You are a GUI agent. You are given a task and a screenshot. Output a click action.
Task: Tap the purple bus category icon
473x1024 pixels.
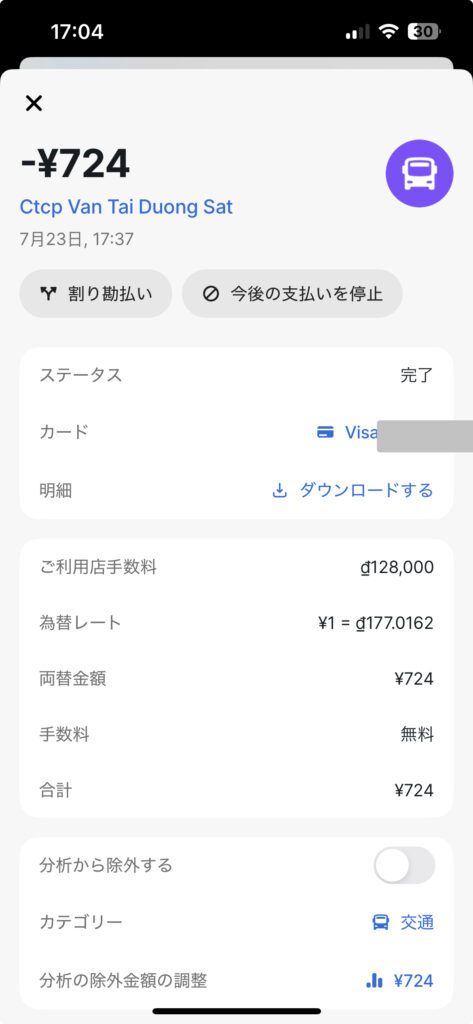419,173
